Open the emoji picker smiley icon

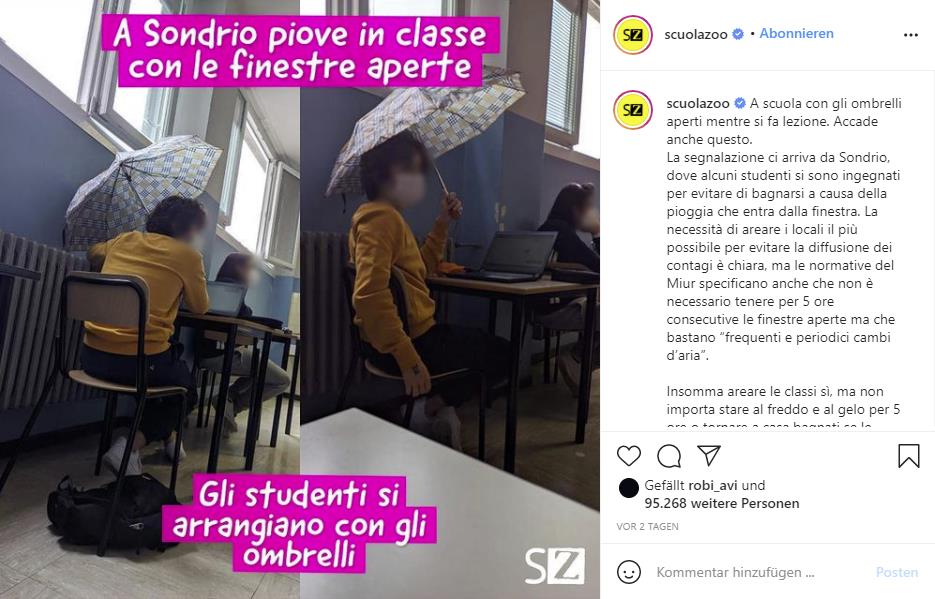click(x=629, y=572)
